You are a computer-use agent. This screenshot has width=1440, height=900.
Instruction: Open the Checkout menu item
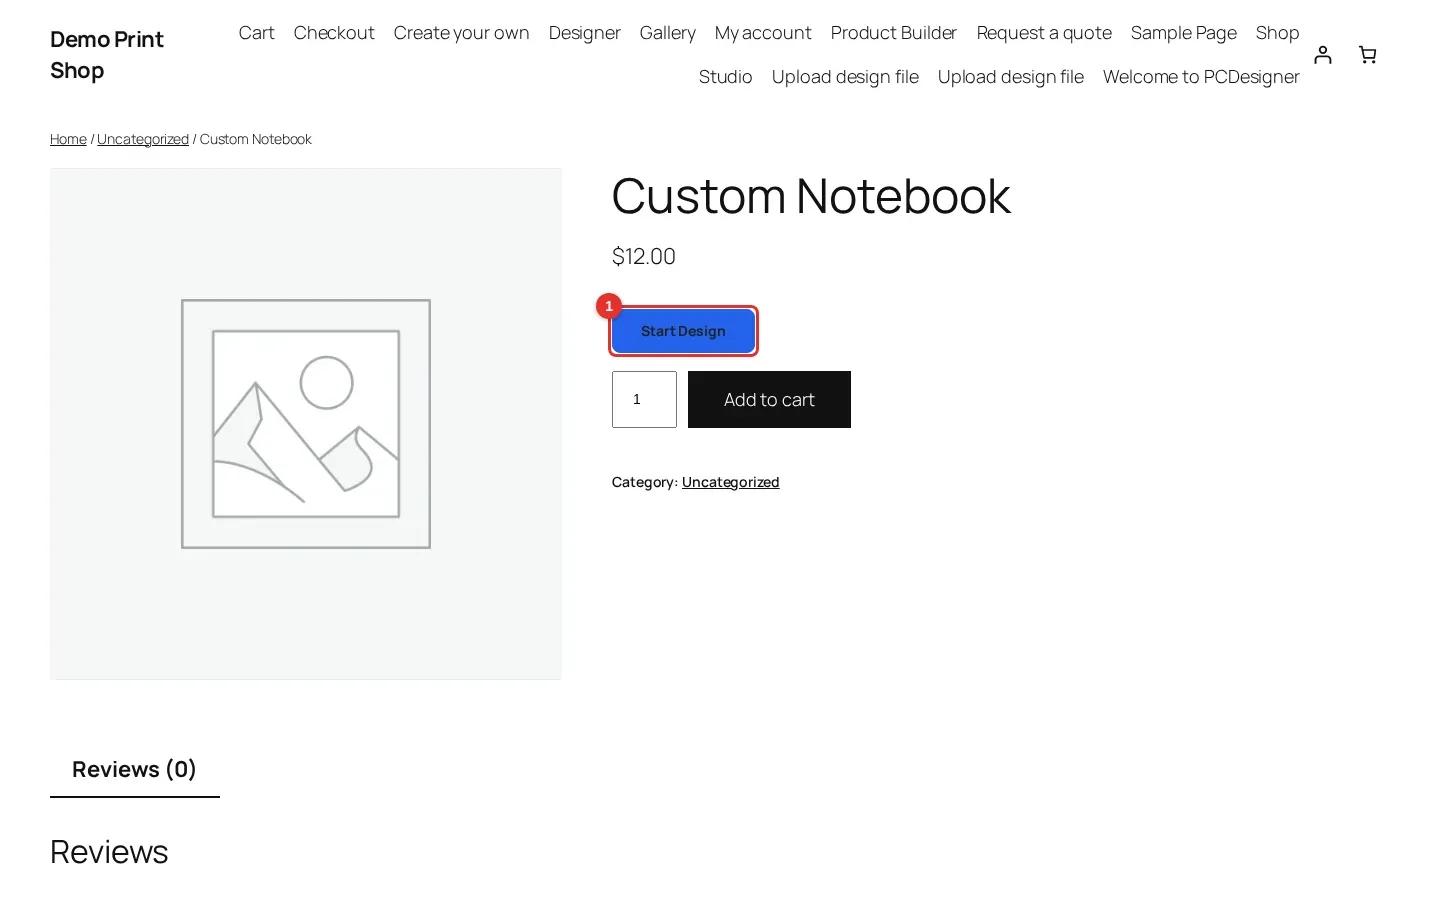(334, 33)
